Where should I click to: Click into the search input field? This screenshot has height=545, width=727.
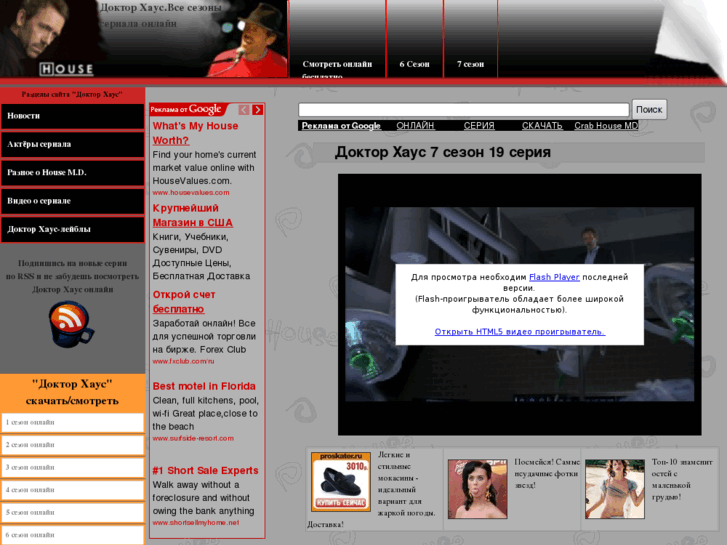point(464,110)
